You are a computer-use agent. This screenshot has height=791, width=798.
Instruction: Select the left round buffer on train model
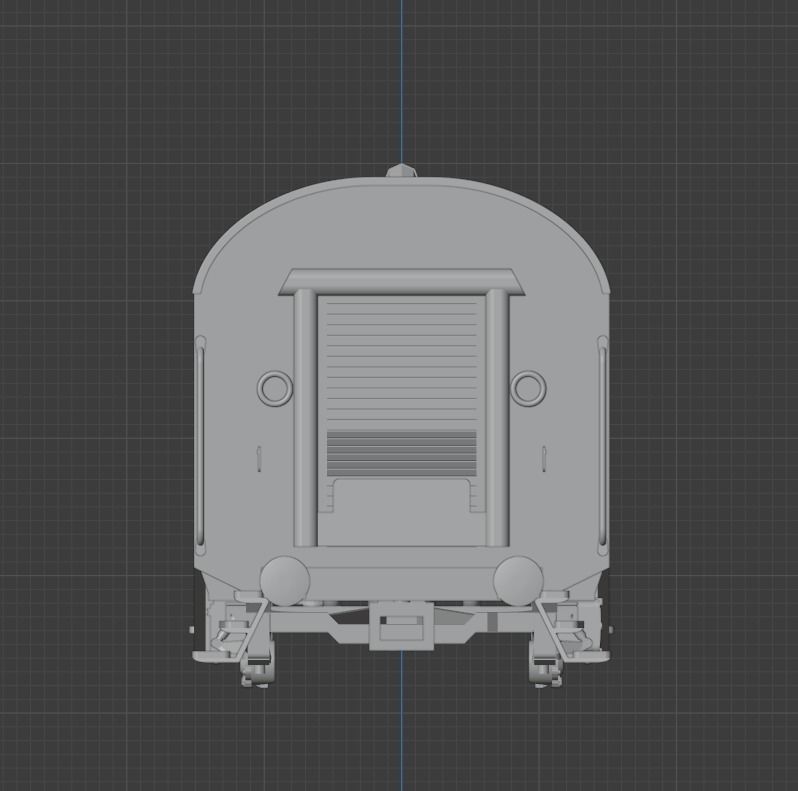284,581
